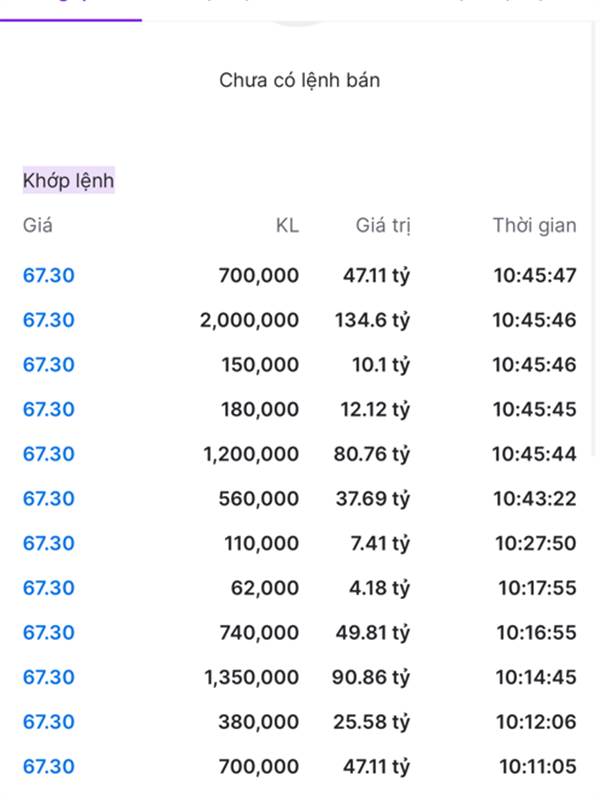Click the Chưa có lệnh bán message
This screenshot has width=600, height=800.
click(x=300, y=80)
